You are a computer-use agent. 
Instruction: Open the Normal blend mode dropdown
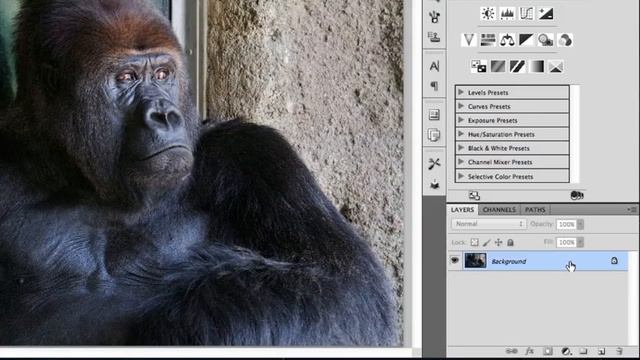coord(489,224)
